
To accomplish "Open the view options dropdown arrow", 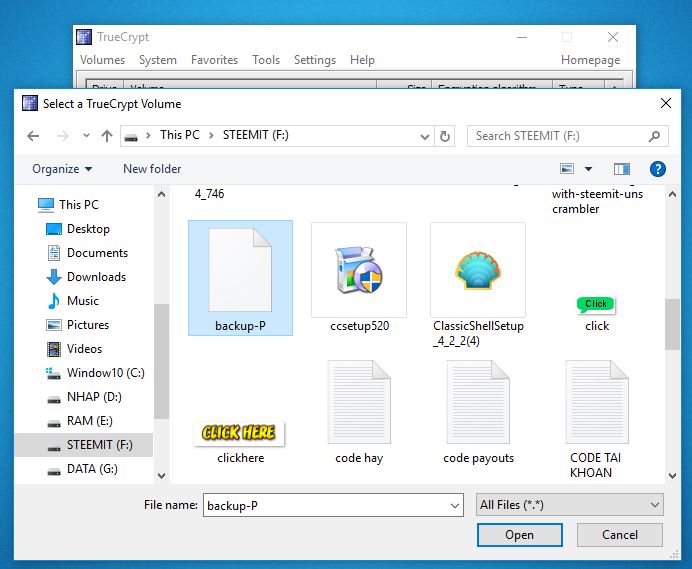I will click(588, 169).
